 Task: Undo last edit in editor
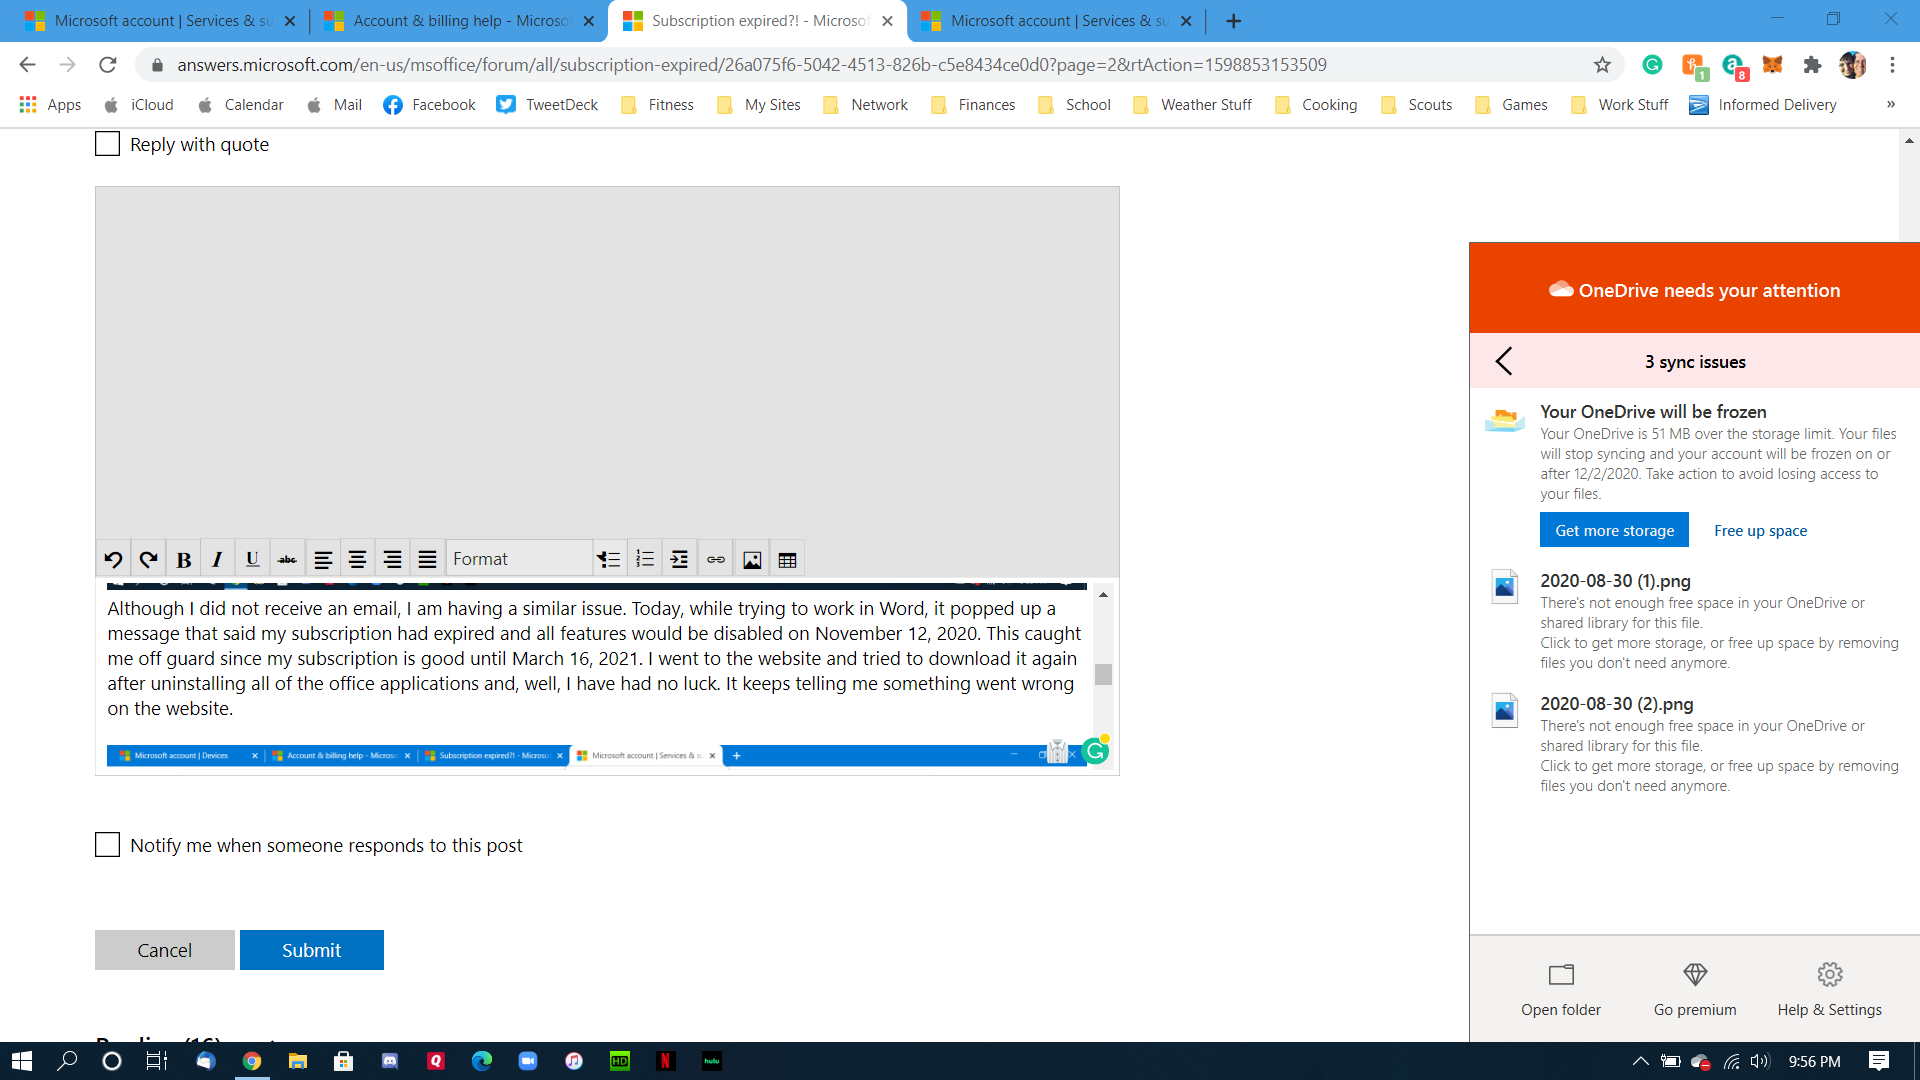(x=113, y=560)
